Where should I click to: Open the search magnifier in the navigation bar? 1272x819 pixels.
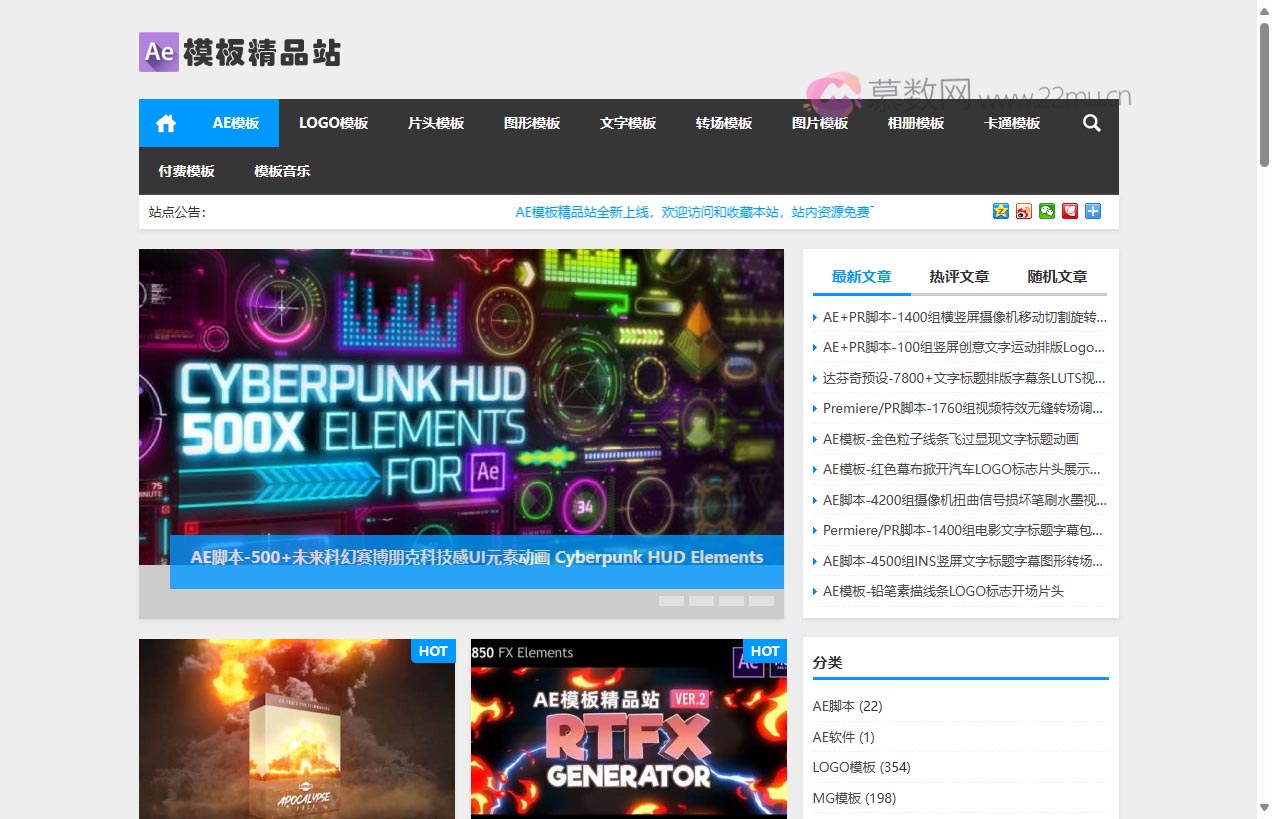(1091, 123)
